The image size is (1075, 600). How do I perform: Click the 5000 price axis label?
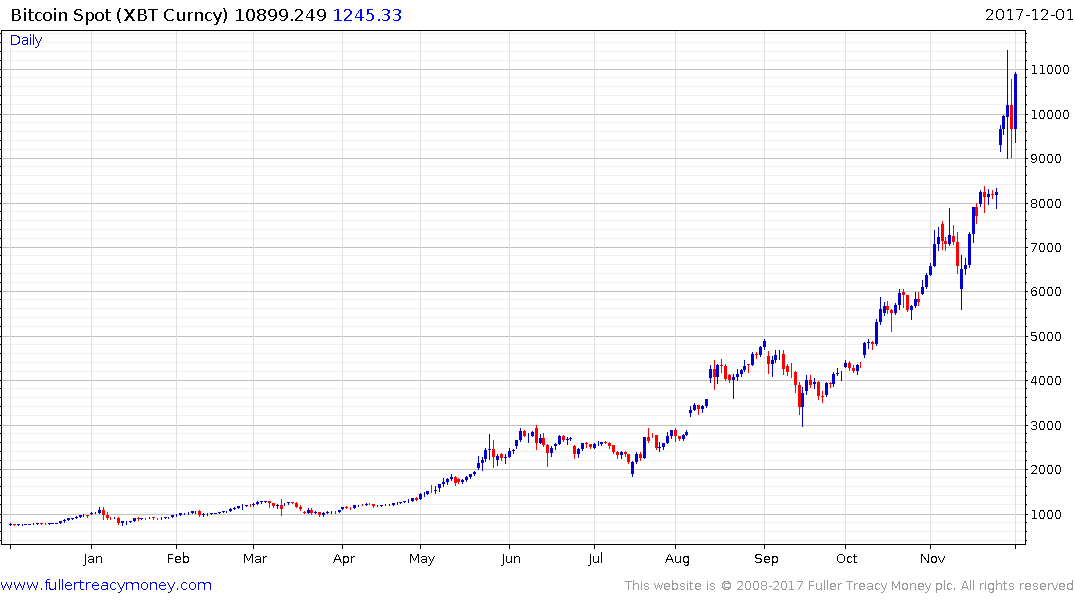1046,337
